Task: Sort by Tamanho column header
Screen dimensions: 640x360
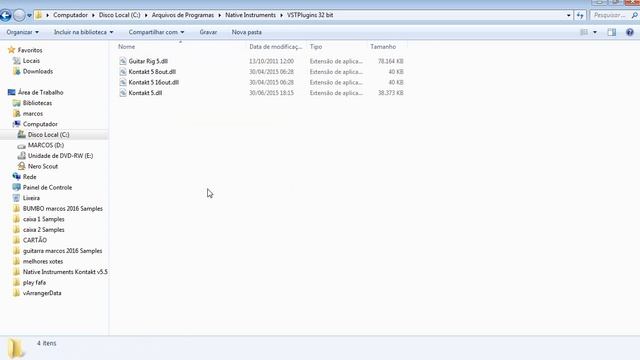Action: pyautogui.click(x=383, y=47)
